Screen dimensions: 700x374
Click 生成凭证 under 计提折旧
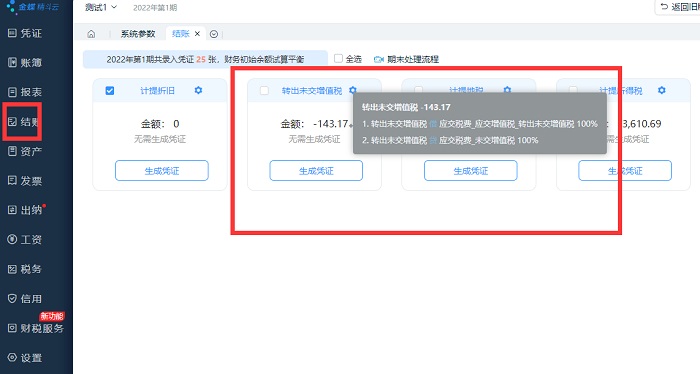click(x=162, y=170)
